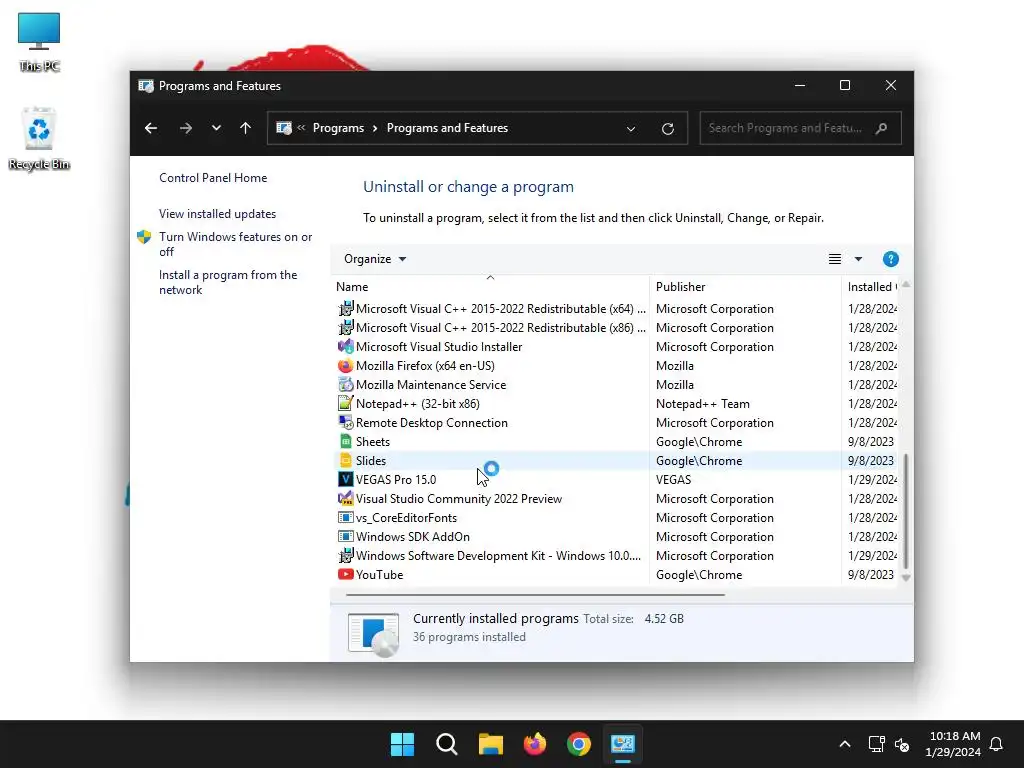Viewport: 1024px width, 768px height.
Task: Click the Notepad++ Team publisher cell
Action: coord(703,404)
